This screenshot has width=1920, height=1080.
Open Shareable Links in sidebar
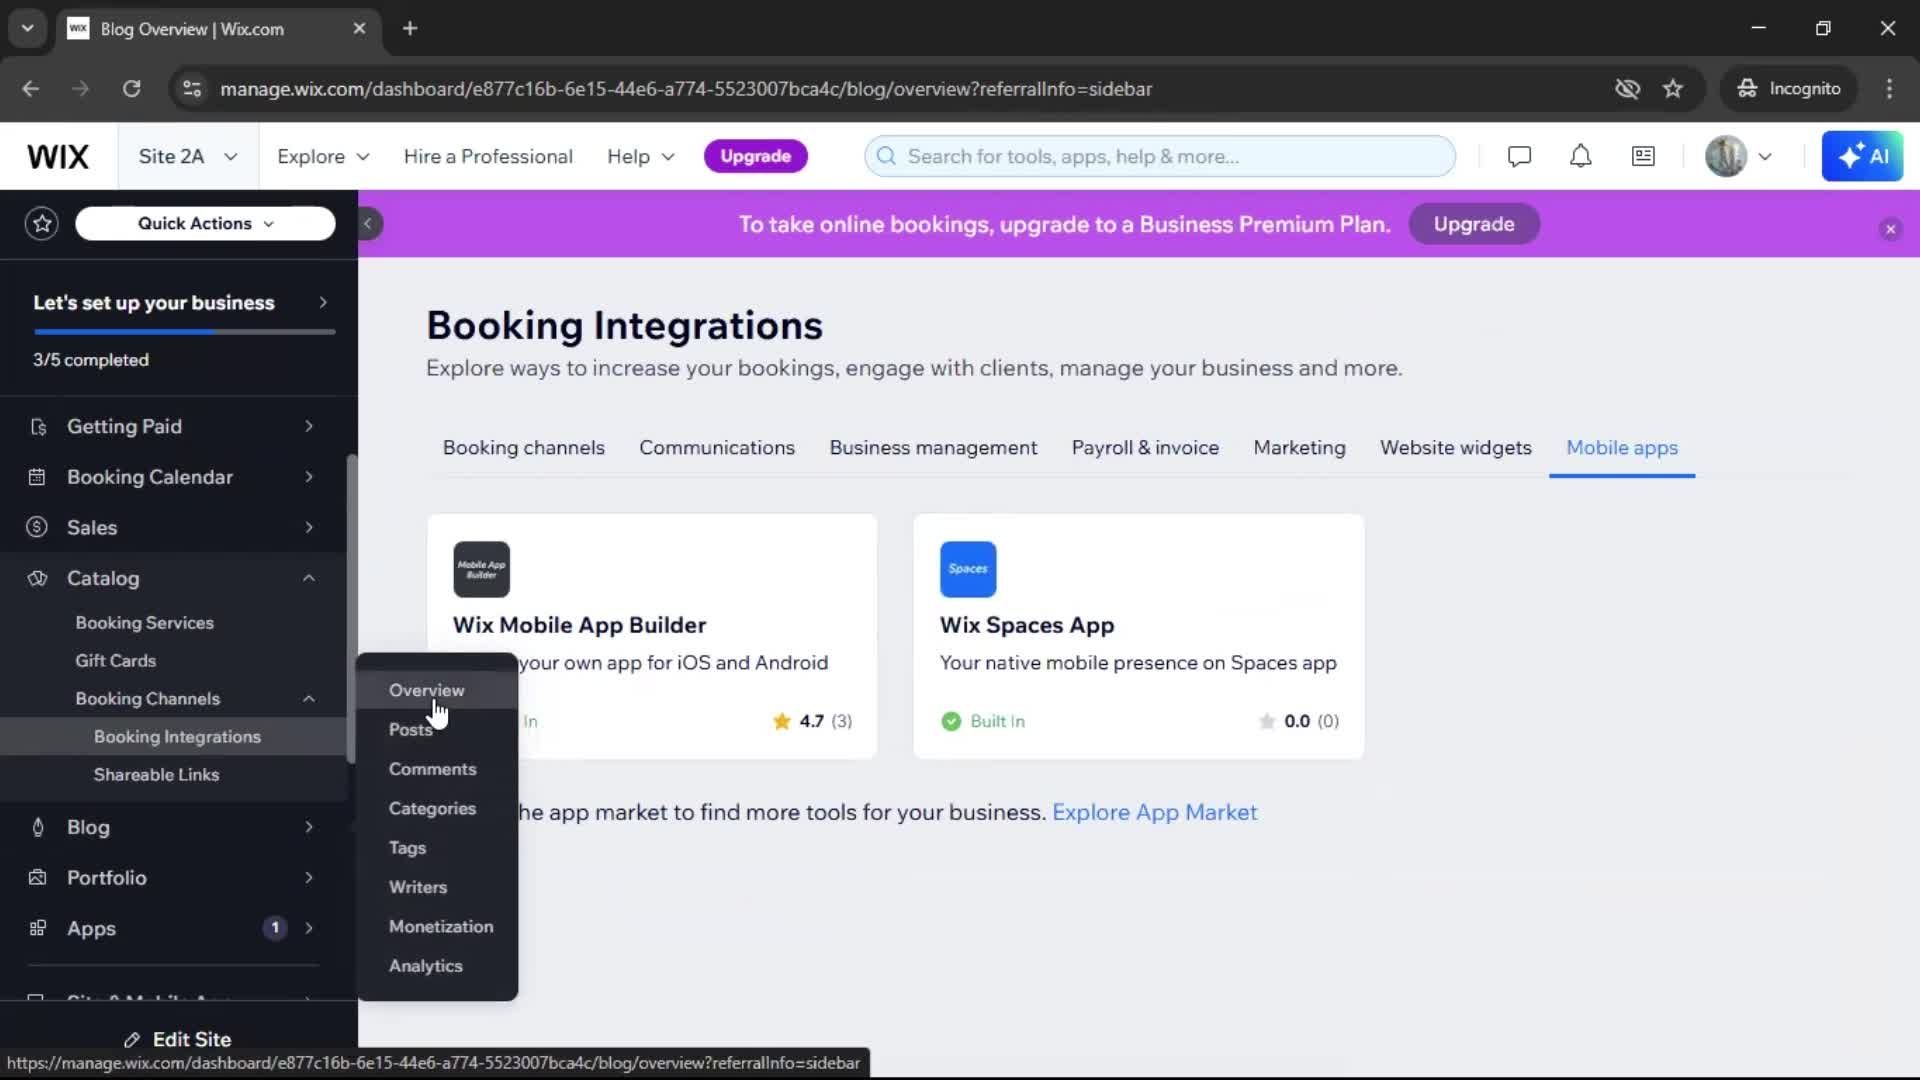pyautogui.click(x=156, y=775)
